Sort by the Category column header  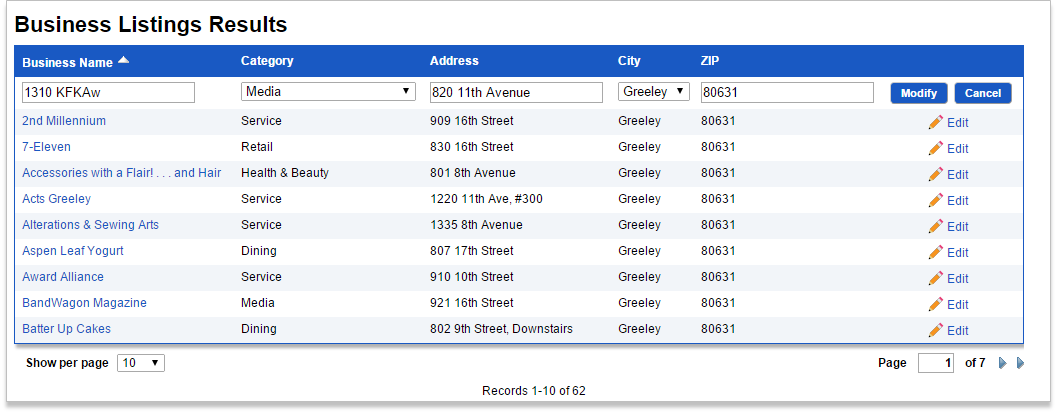pyautogui.click(x=267, y=61)
